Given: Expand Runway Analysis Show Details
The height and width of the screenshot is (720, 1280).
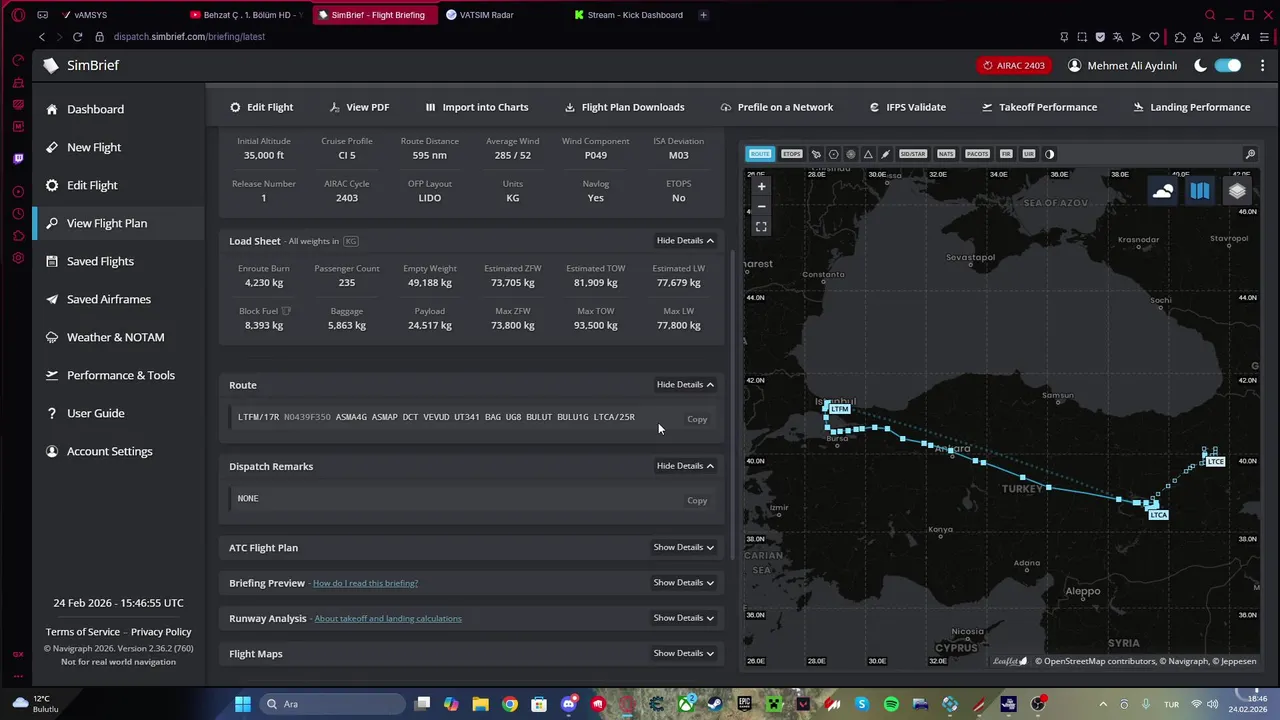Looking at the screenshot, I should 684,618.
